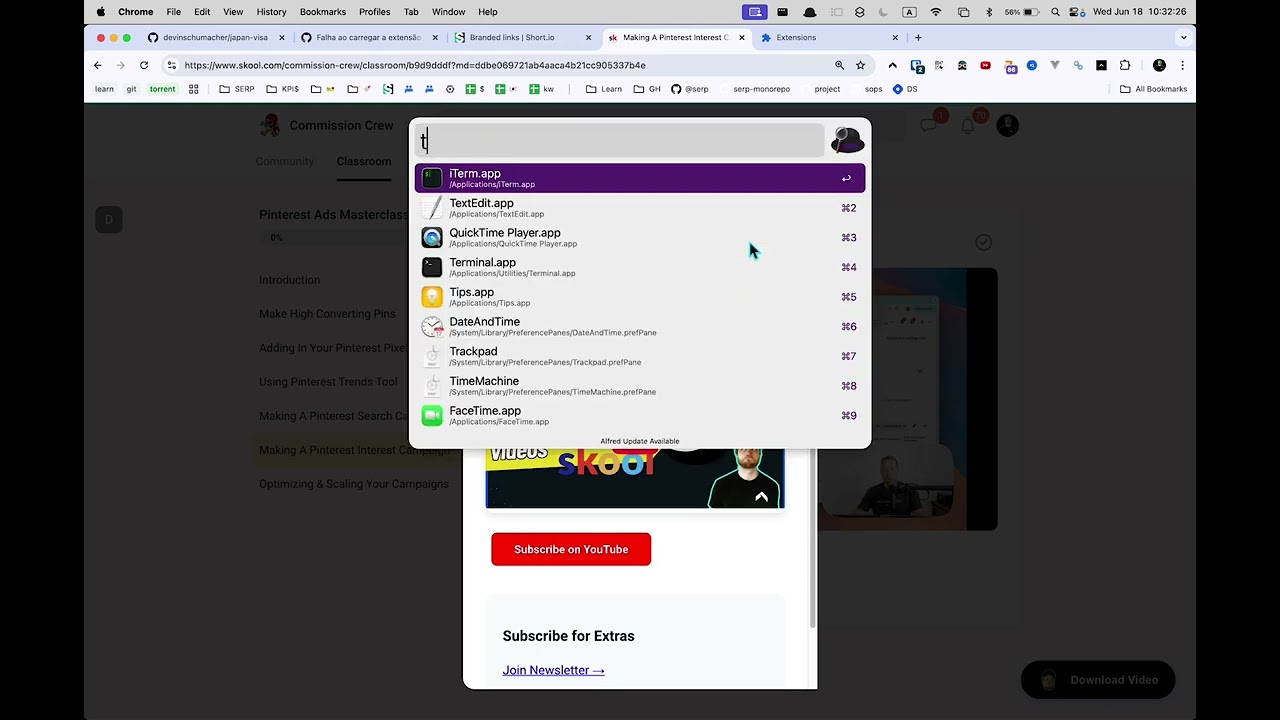Screen dimensions: 1280x720
Task: Open the Learn bookmarks folder
Action: [x=604, y=89]
